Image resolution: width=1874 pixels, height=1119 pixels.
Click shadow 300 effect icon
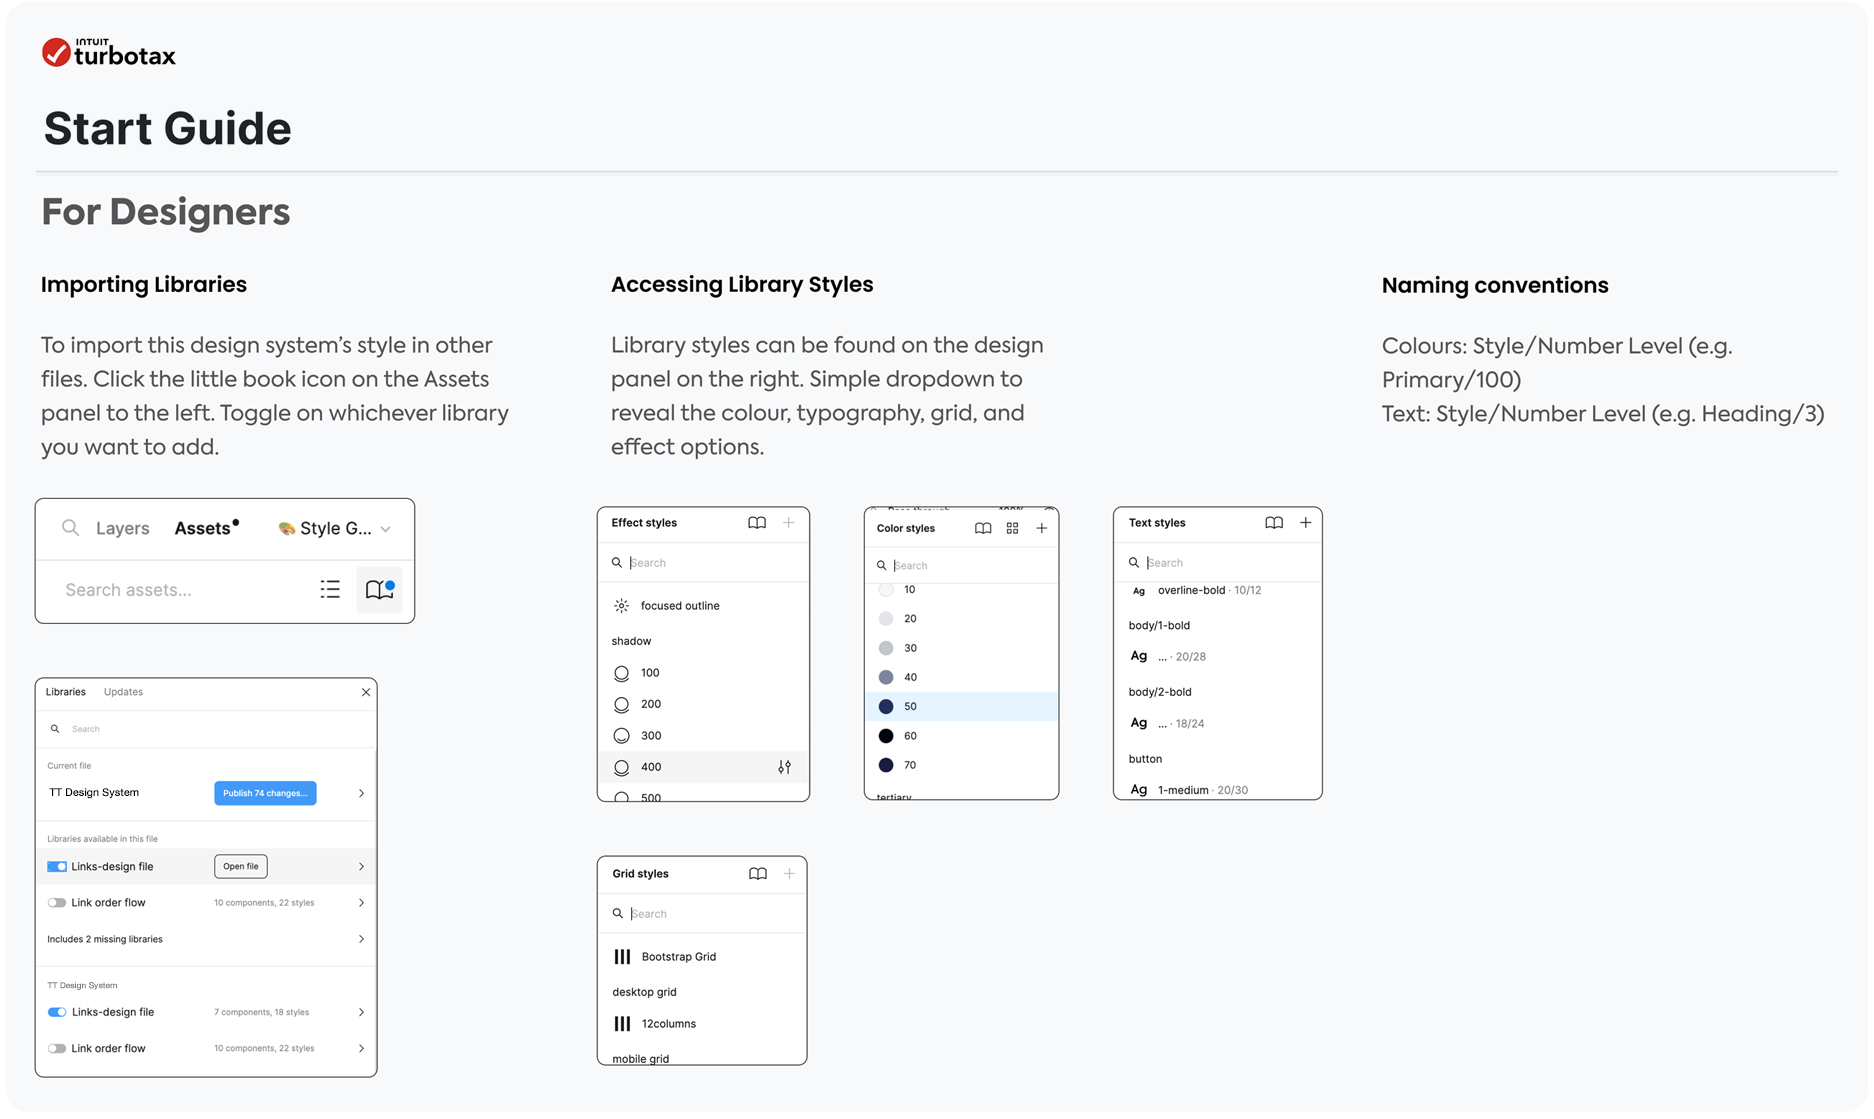tap(622, 736)
